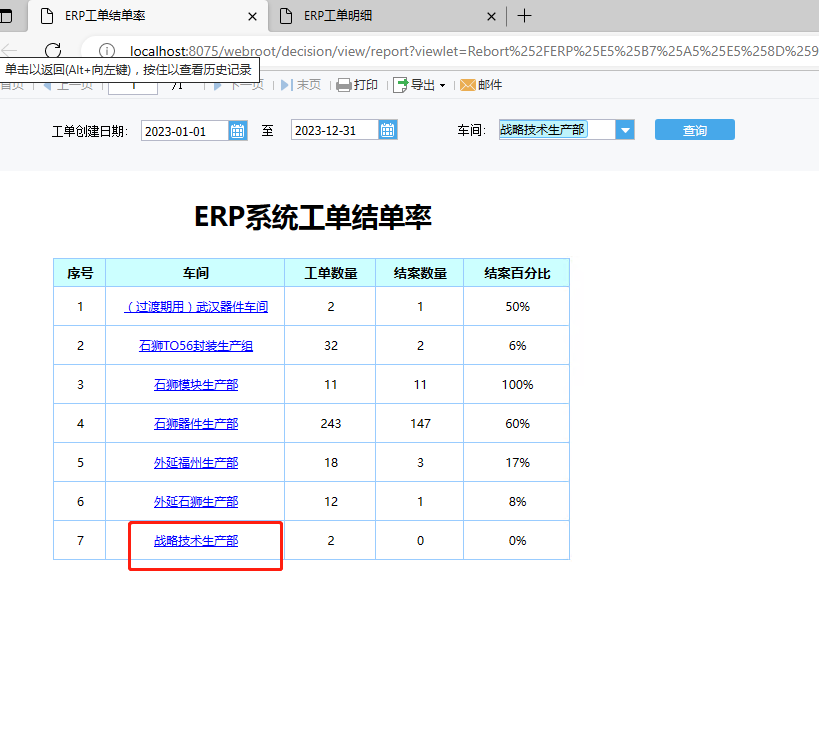
Task: Select 结案数量 value in 外延福州生产部 row
Action: pos(420,463)
